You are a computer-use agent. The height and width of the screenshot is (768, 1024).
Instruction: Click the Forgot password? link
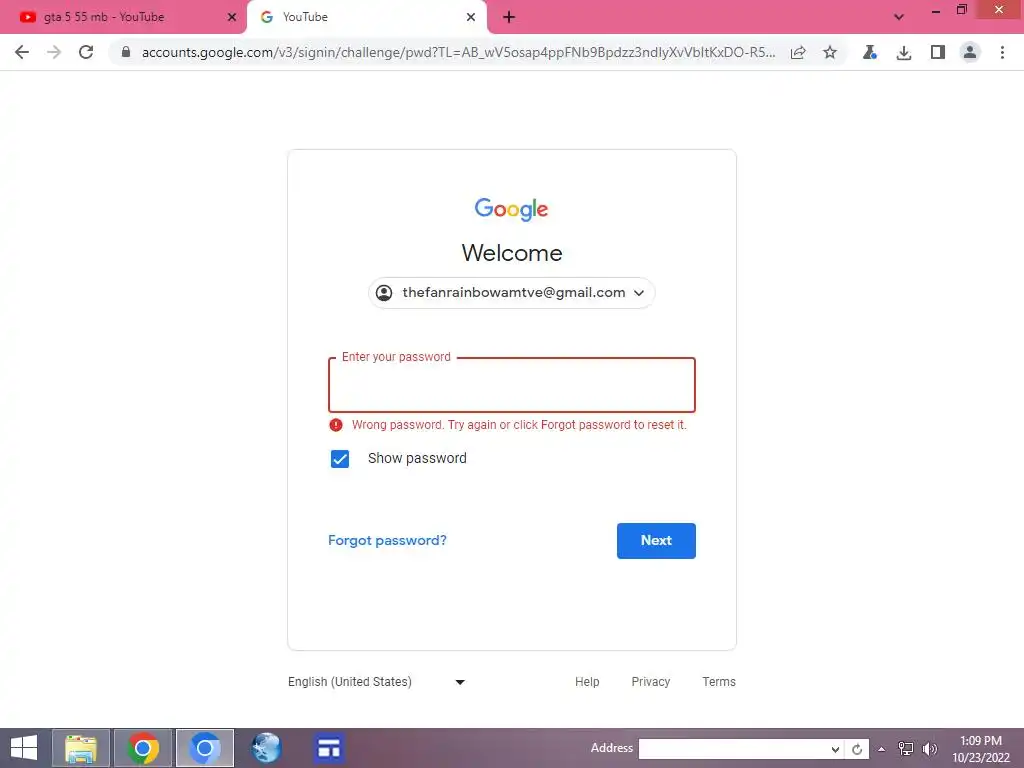tap(387, 541)
